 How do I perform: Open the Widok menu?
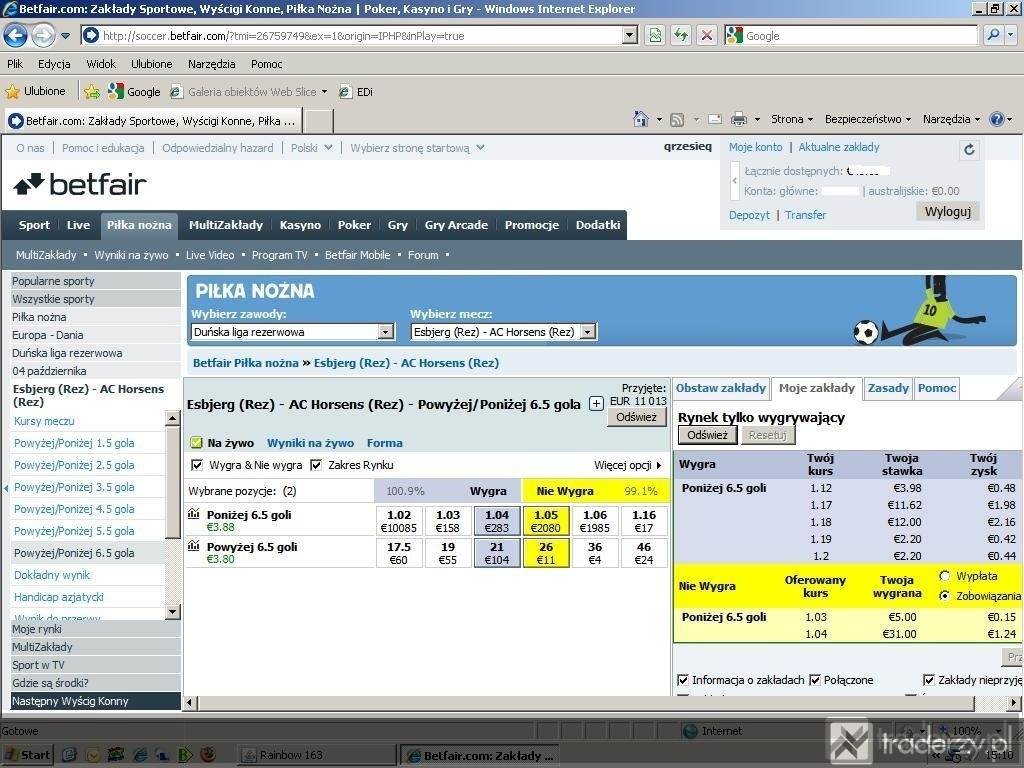pyautogui.click(x=101, y=64)
